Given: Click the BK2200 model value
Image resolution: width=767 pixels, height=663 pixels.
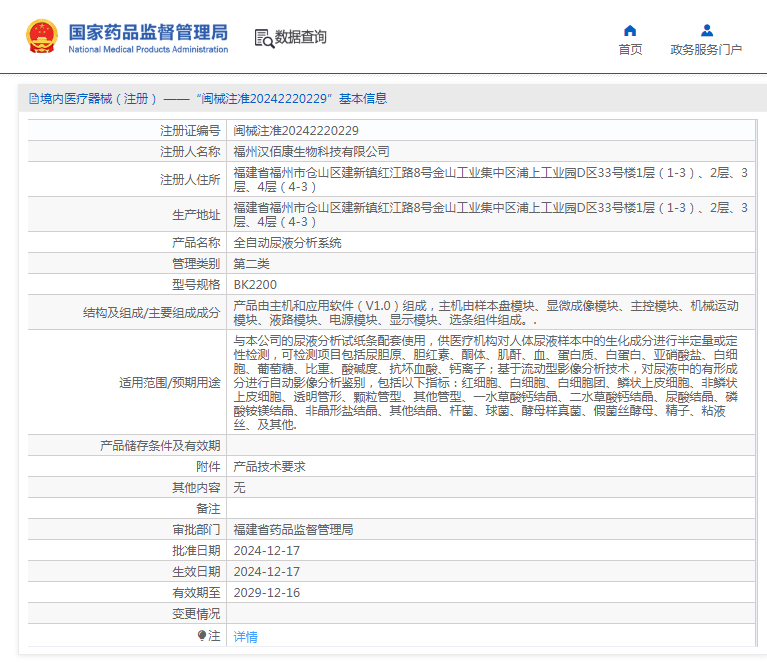Looking at the screenshot, I should 255,285.
